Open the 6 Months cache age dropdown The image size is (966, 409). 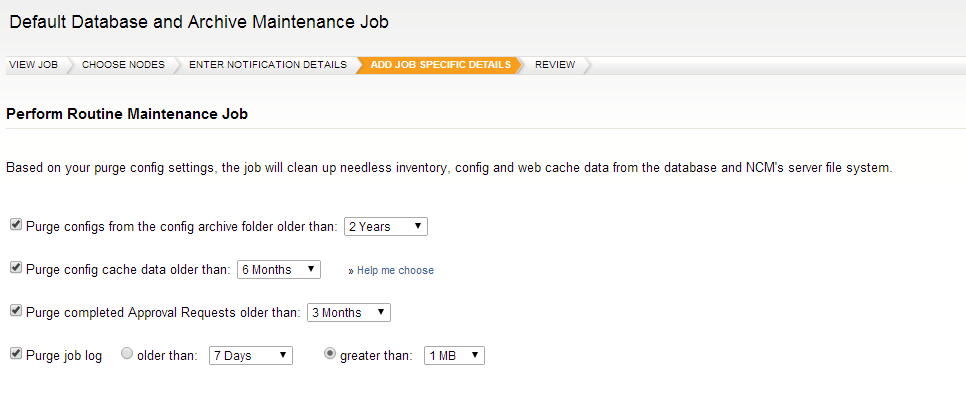pos(278,270)
